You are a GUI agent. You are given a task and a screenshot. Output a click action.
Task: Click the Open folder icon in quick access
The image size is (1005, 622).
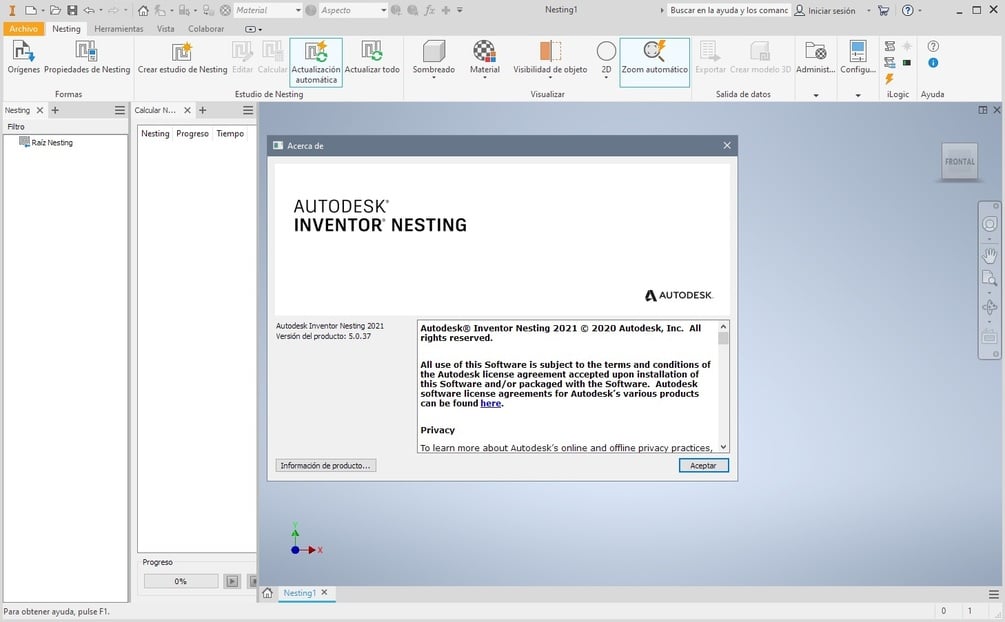55,10
